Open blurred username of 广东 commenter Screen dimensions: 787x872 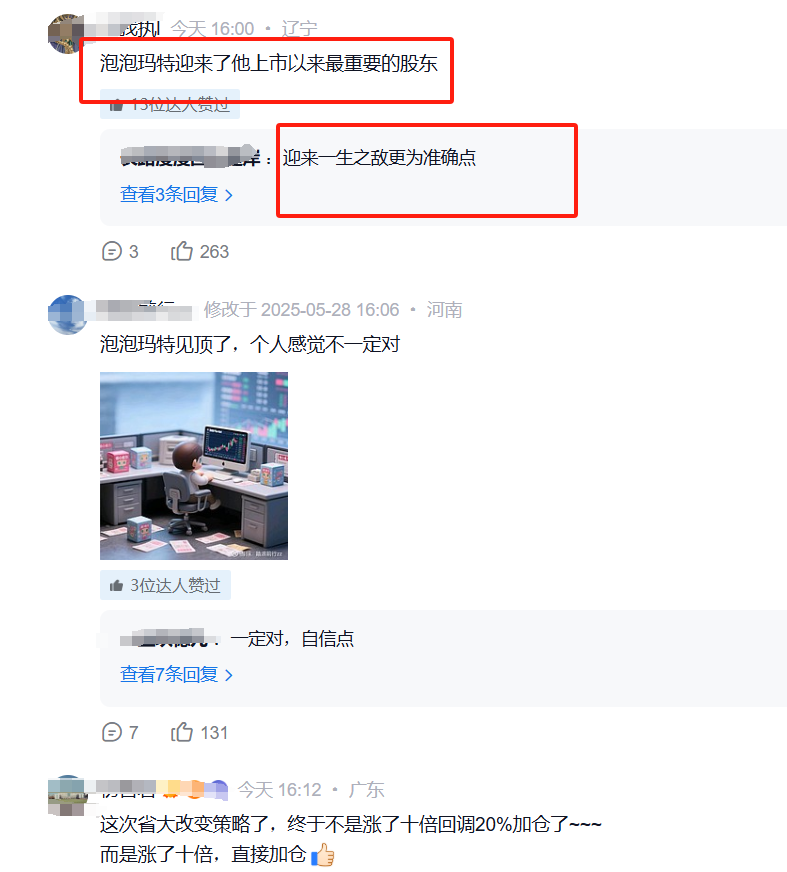[x=162, y=790]
